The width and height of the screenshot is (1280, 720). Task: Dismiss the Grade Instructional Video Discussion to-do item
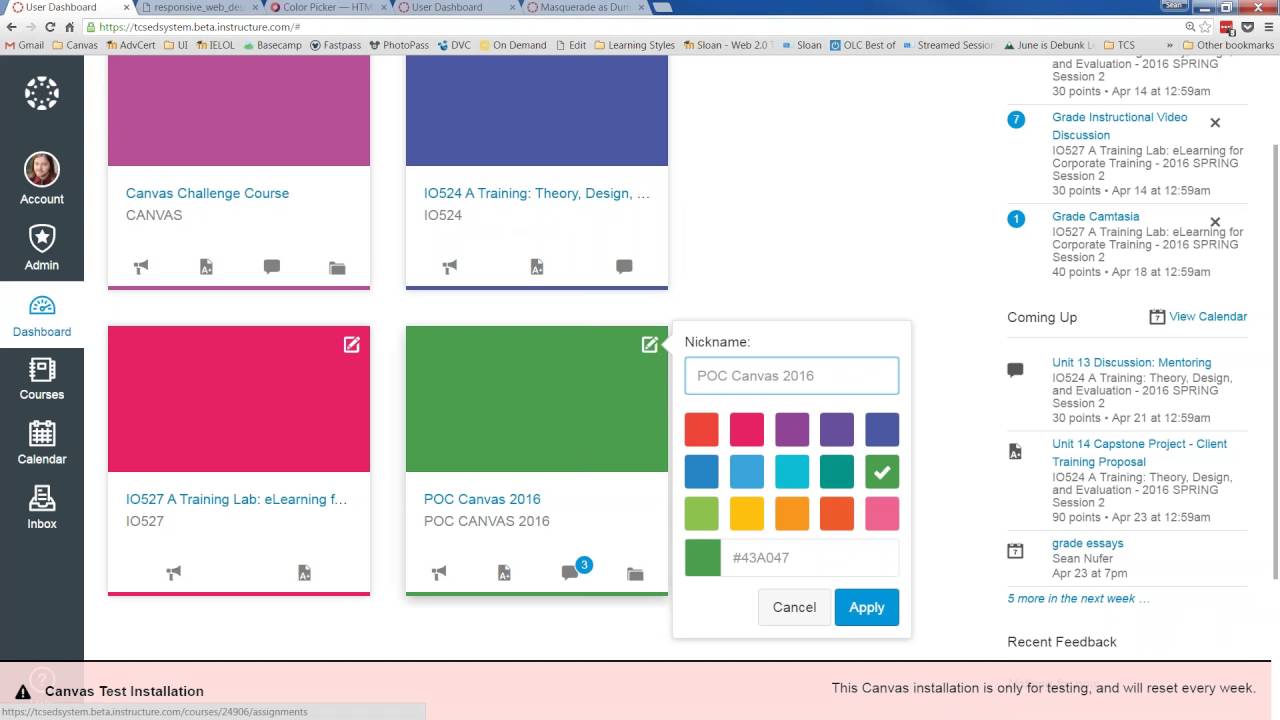click(1215, 123)
